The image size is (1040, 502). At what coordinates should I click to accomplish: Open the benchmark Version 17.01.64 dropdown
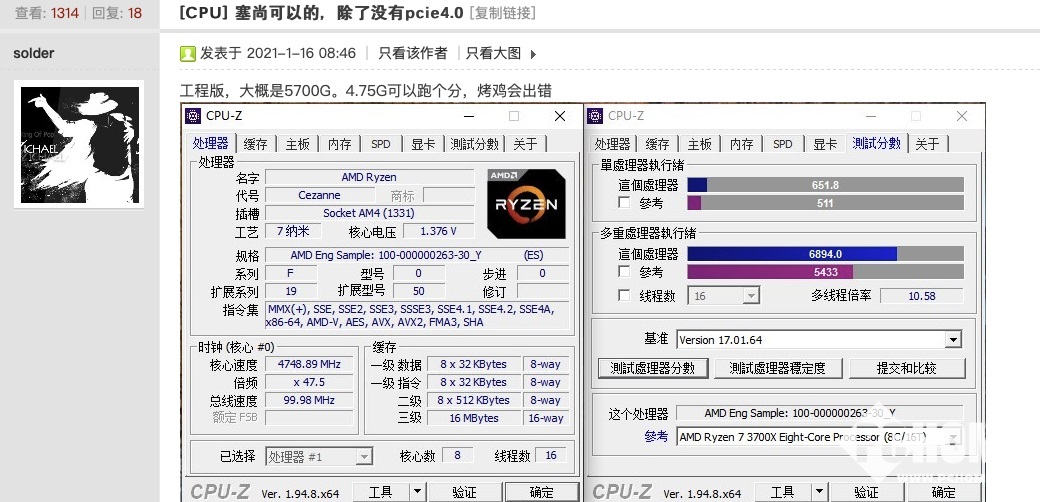click(x=953, y=340)
